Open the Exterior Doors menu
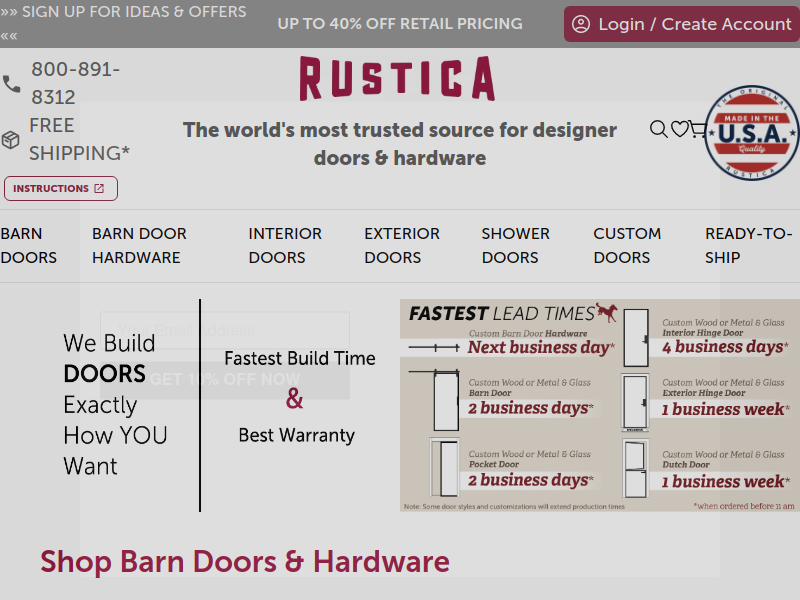This screenshot has height=600, width=800. pos(402,245)
